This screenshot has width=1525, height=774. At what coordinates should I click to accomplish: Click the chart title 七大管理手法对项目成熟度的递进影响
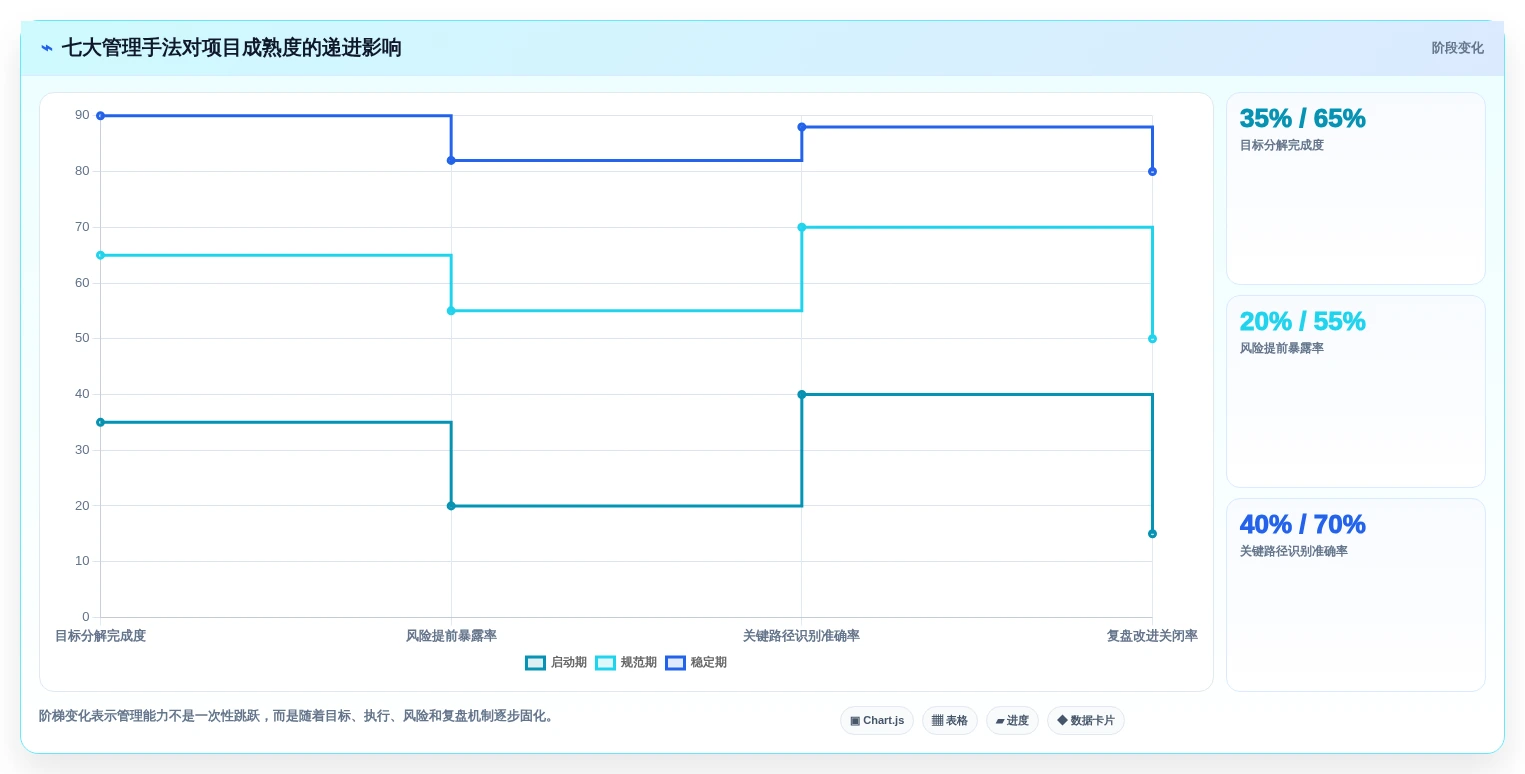[x=232, y=48]
